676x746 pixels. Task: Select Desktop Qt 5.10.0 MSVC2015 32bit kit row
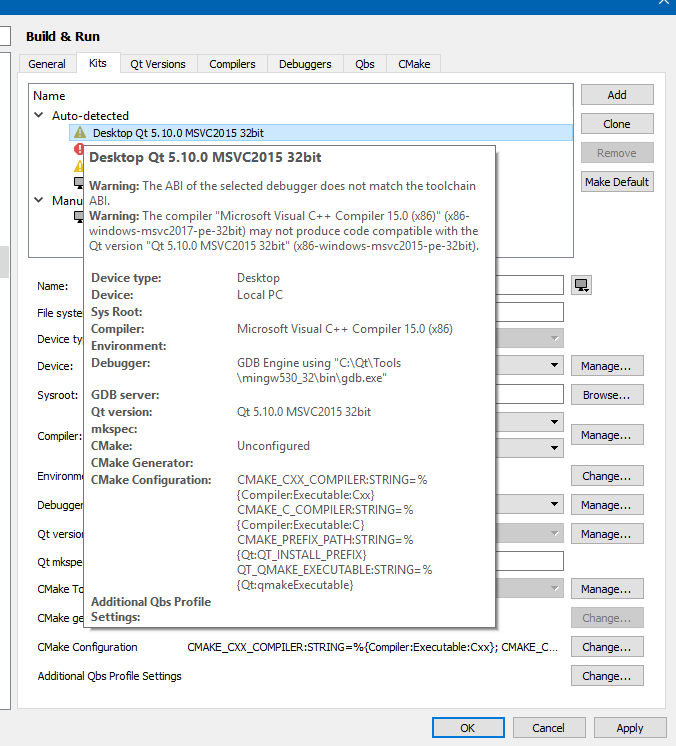click(321, 133)
